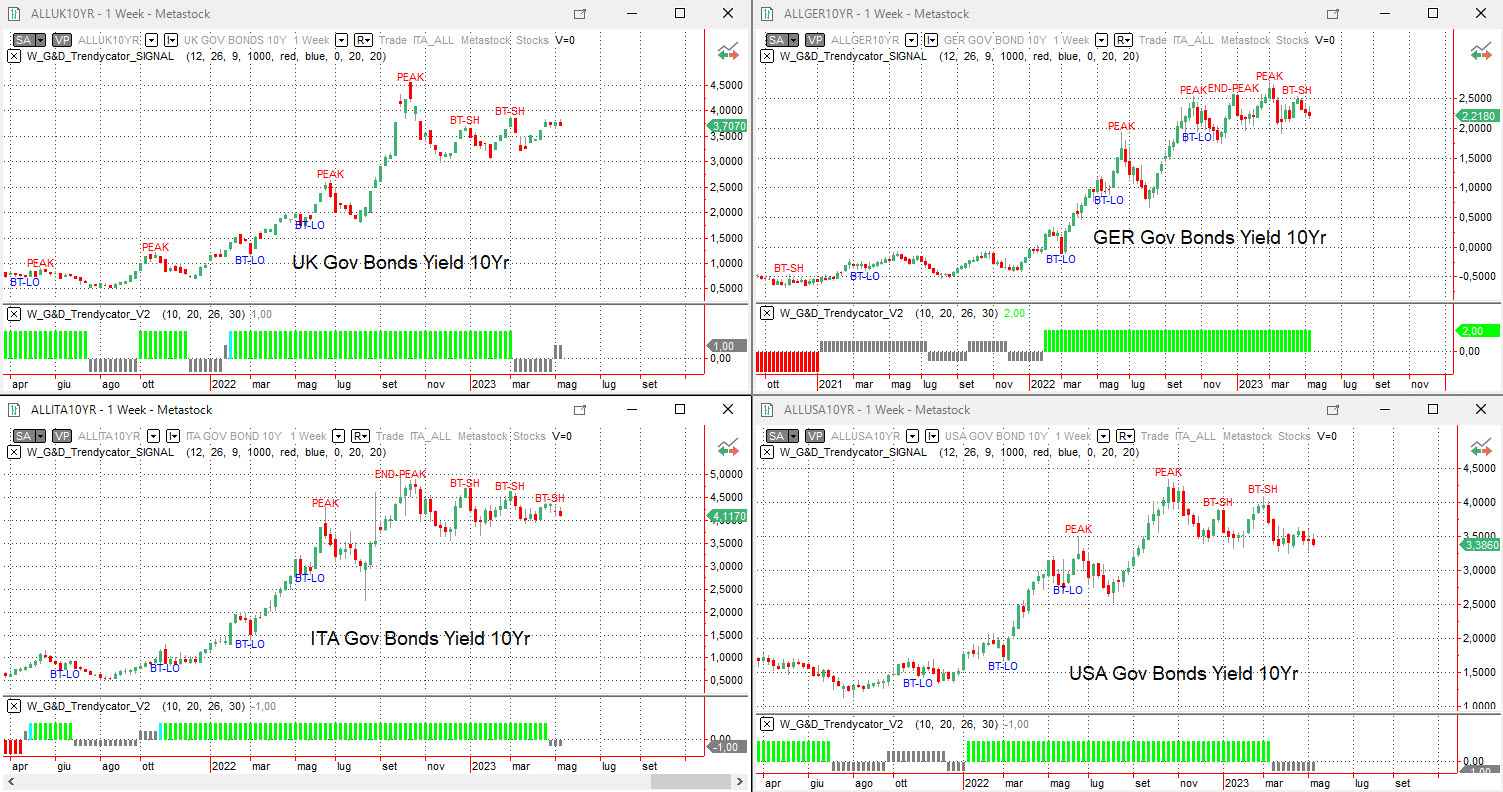Click the trade arrows icon in the USA chart

(x=1481, y=447)
